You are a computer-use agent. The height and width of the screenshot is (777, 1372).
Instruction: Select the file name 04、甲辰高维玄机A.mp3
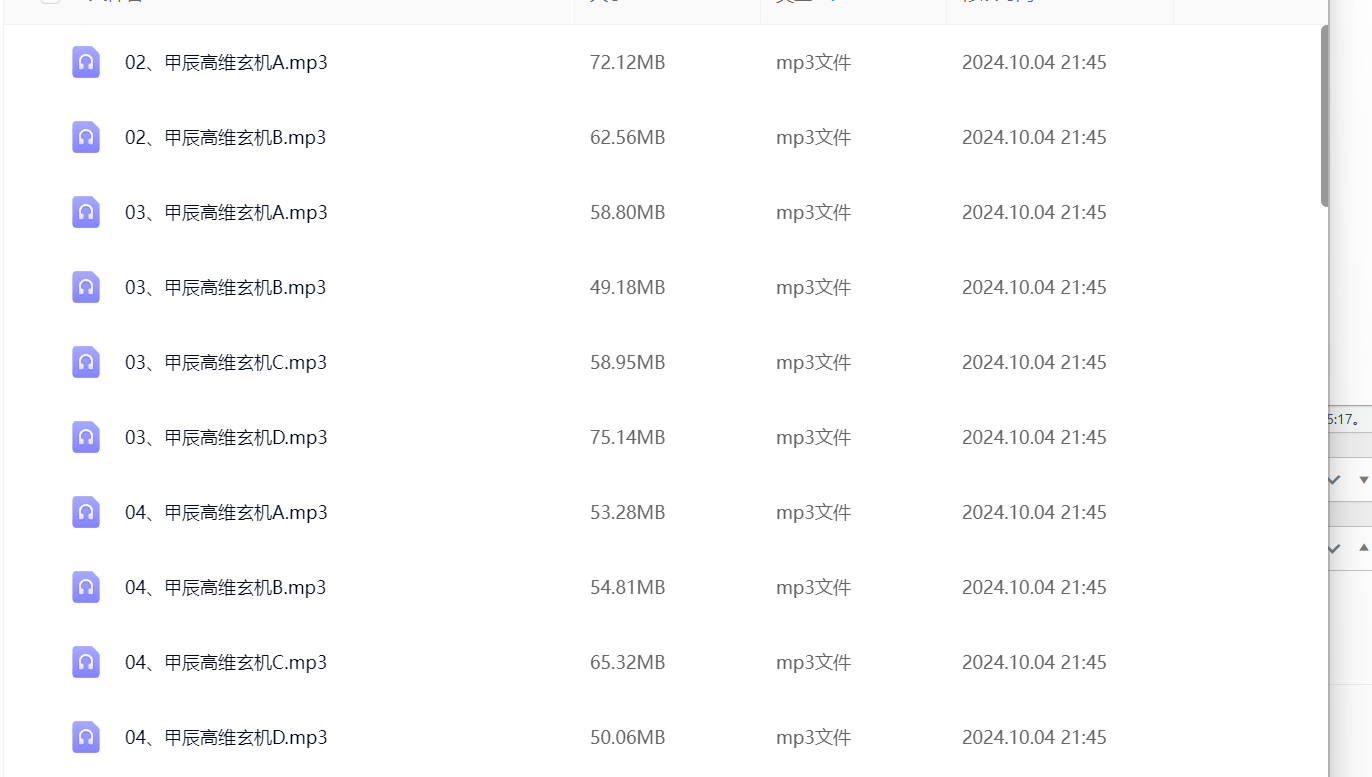click(x=226, y=512)
